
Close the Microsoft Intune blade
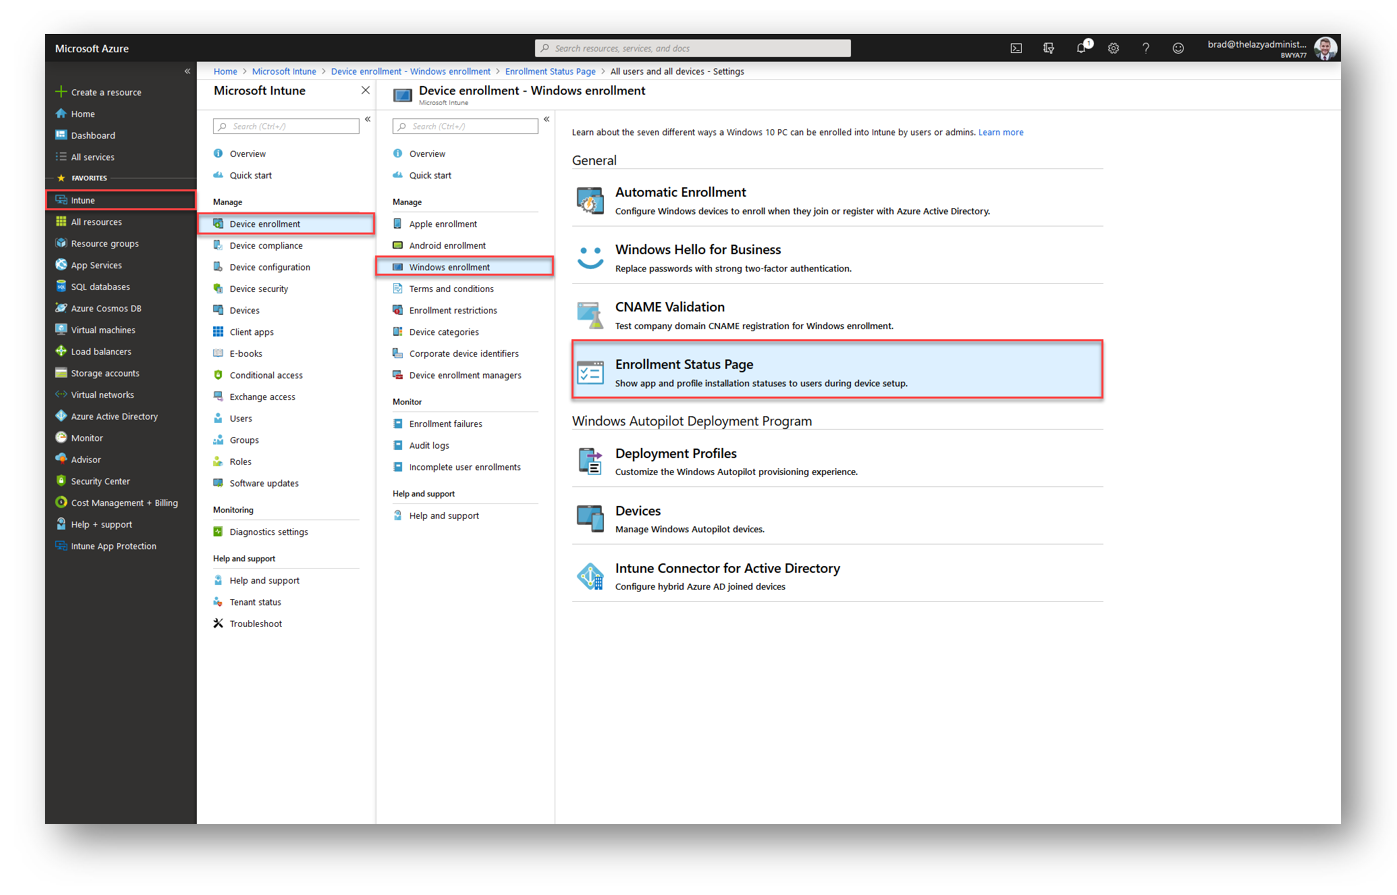365,90
